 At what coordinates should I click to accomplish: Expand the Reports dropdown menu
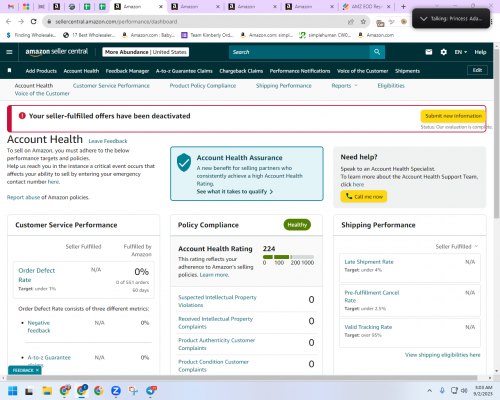tap(344, 86)
